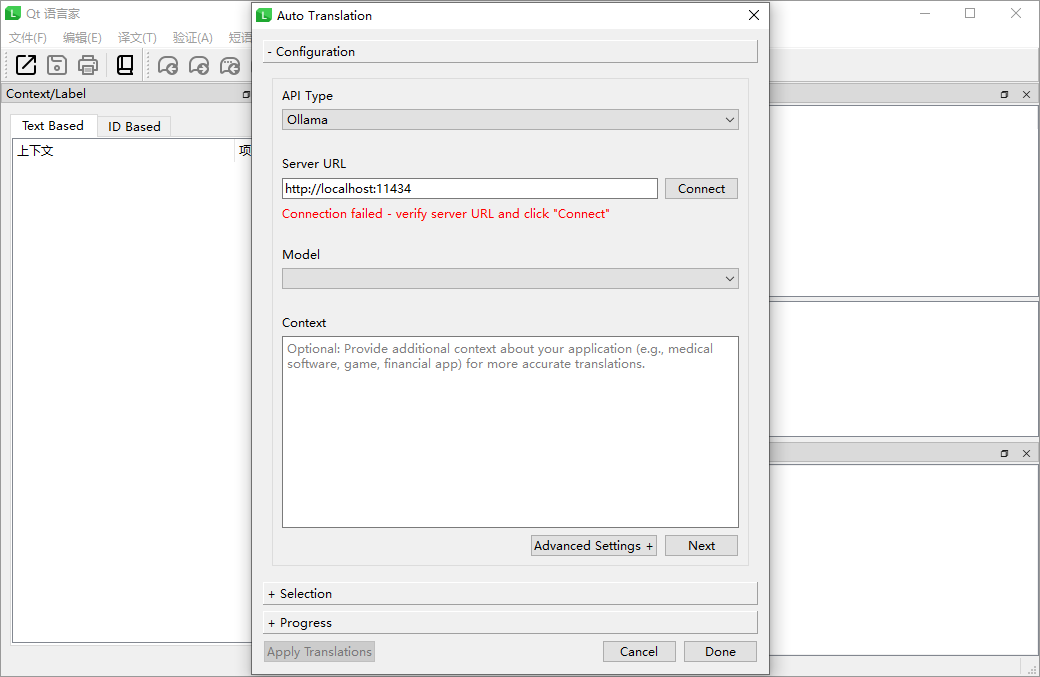Float the upper right dock panel
This screenshot has height=677, width=1040.
pyautogui.click(x=1004, y=94)
